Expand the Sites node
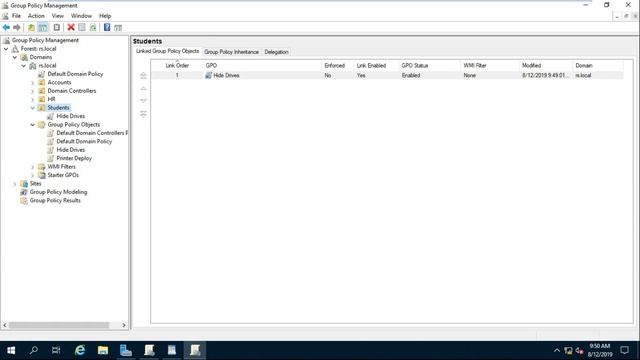Image resolution: width=640 pixels, height=360 pixels. (15, 184)
